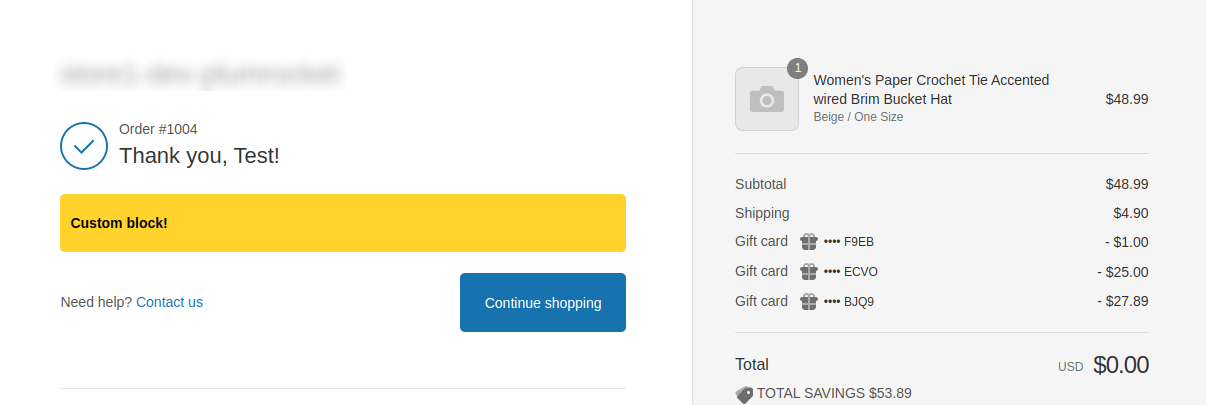Click the Thank you, Test! heading

[x=199, y=156]
